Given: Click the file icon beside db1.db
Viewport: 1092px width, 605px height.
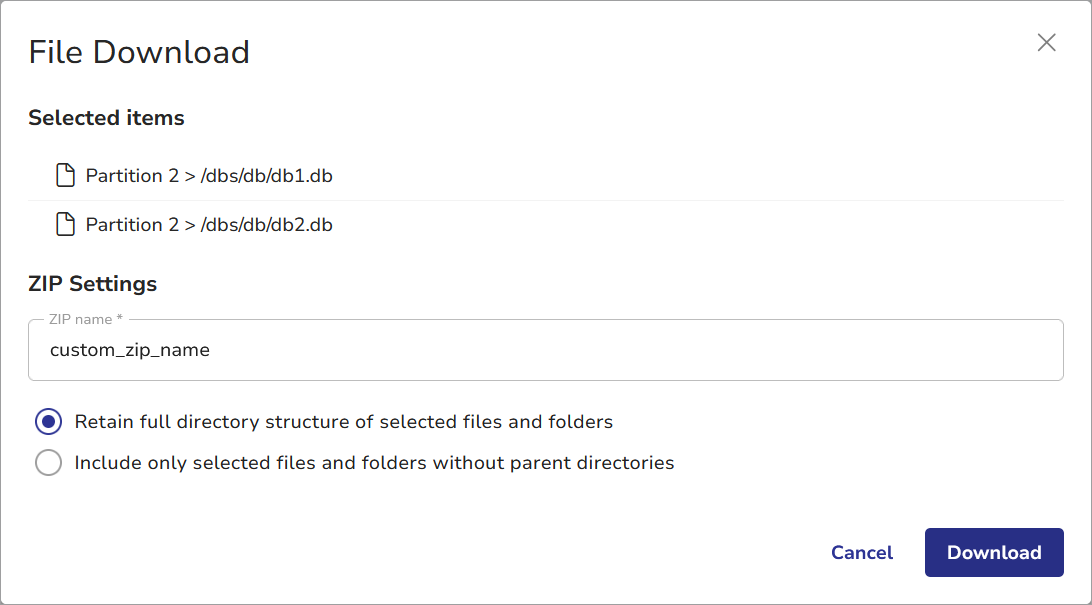Looking at the screenshot, I should pyautogui.click(x=65, y=176).
